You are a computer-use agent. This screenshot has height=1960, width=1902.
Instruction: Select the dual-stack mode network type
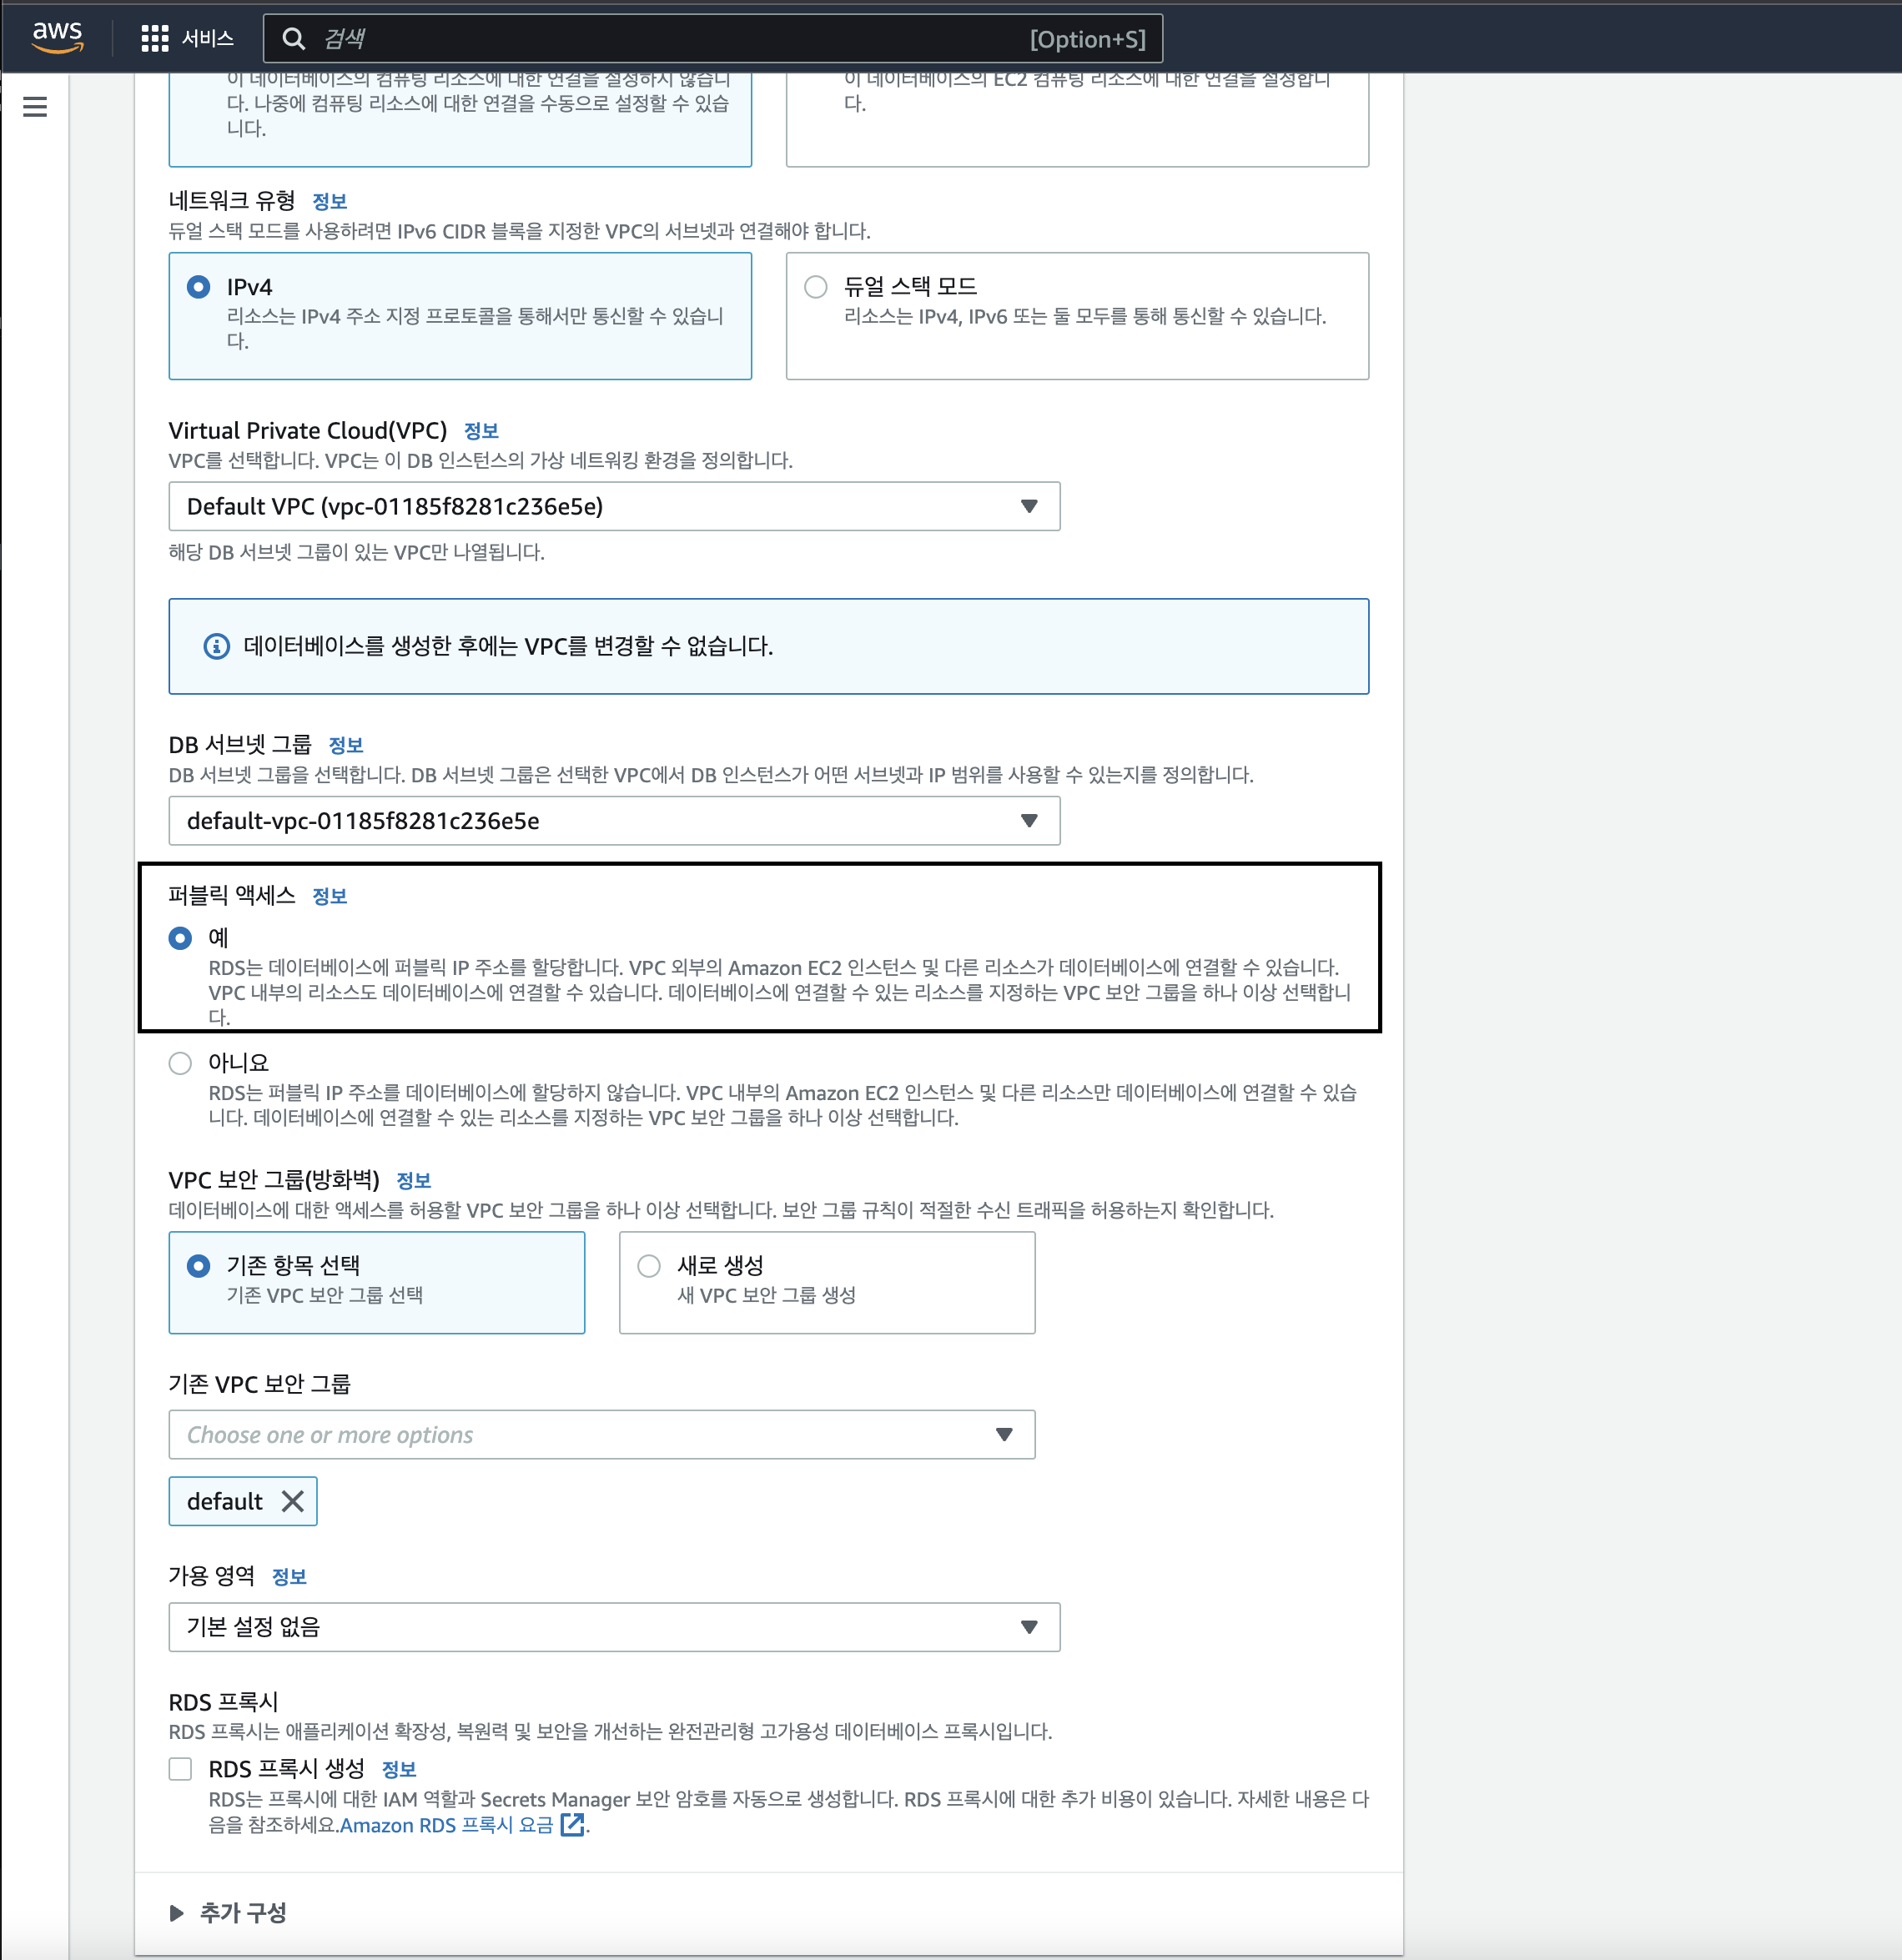click(x=816, y=287)
